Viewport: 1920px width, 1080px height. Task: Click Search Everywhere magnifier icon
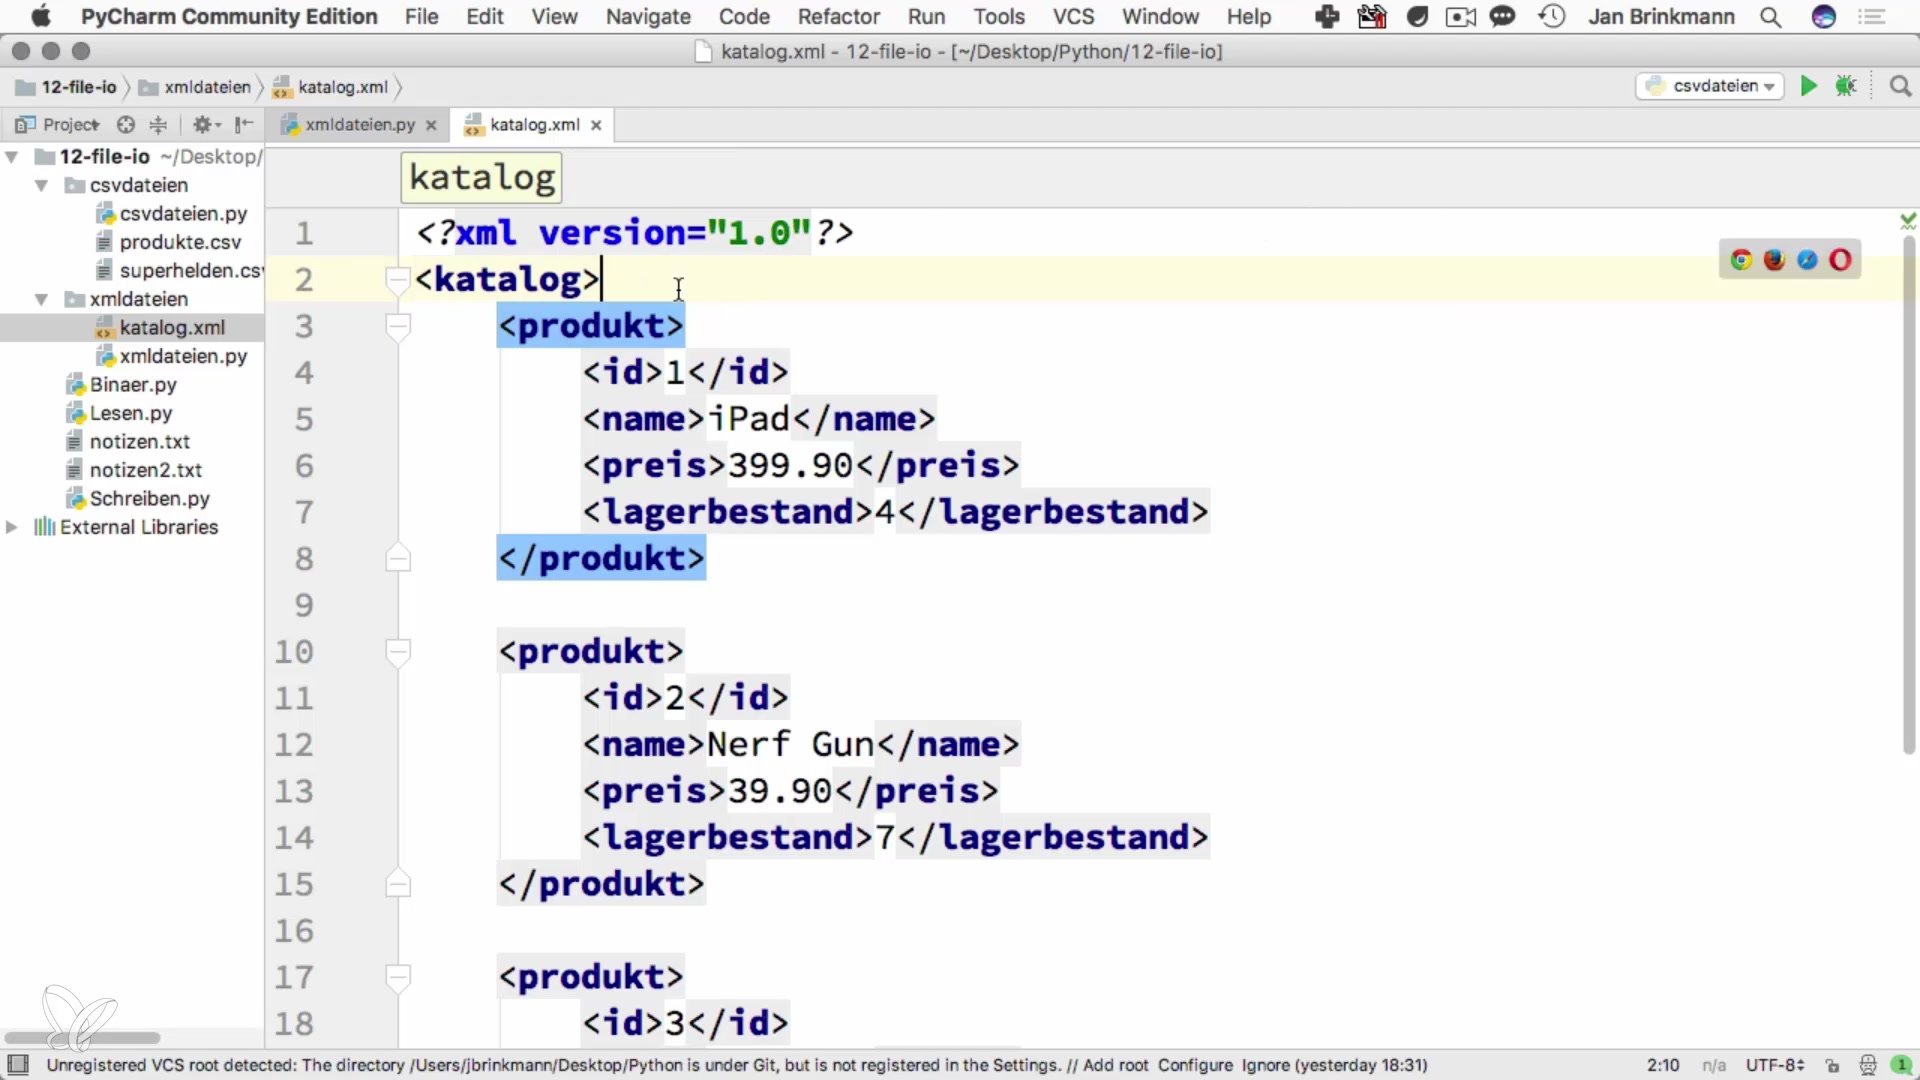click(x=1900, y=86)
